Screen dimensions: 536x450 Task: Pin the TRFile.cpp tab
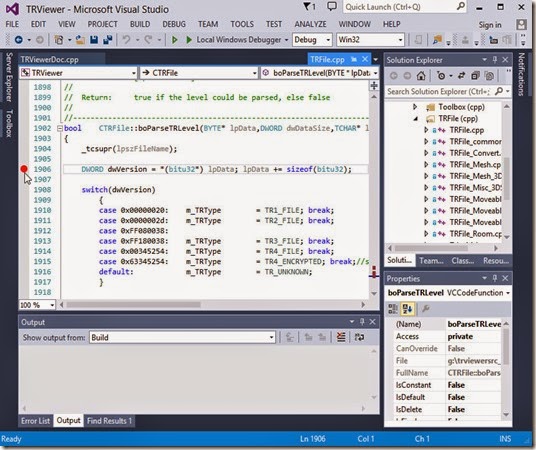pos(354,59)
